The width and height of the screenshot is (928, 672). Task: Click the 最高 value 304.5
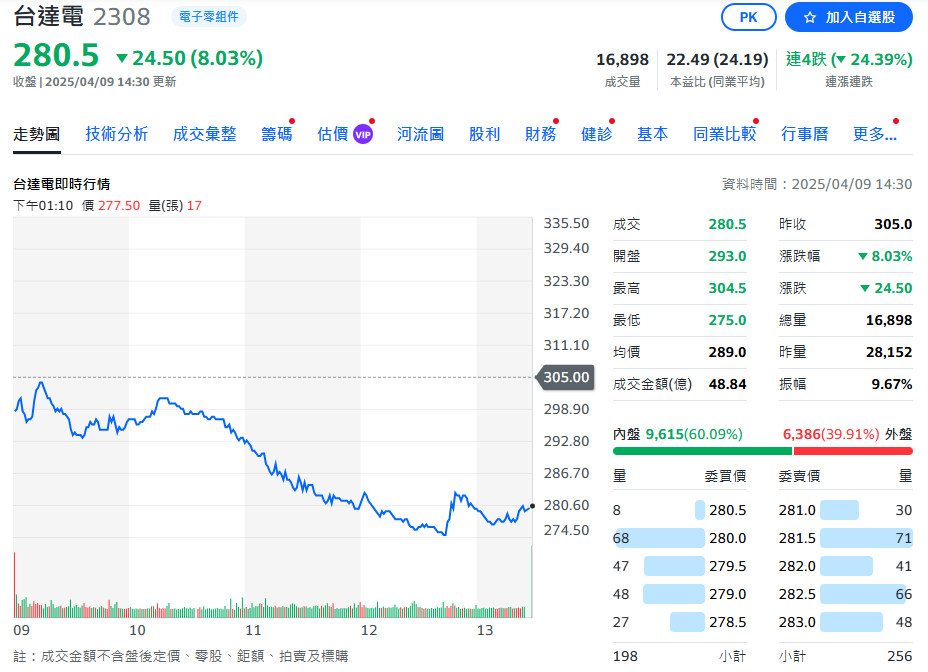(727, 288)
